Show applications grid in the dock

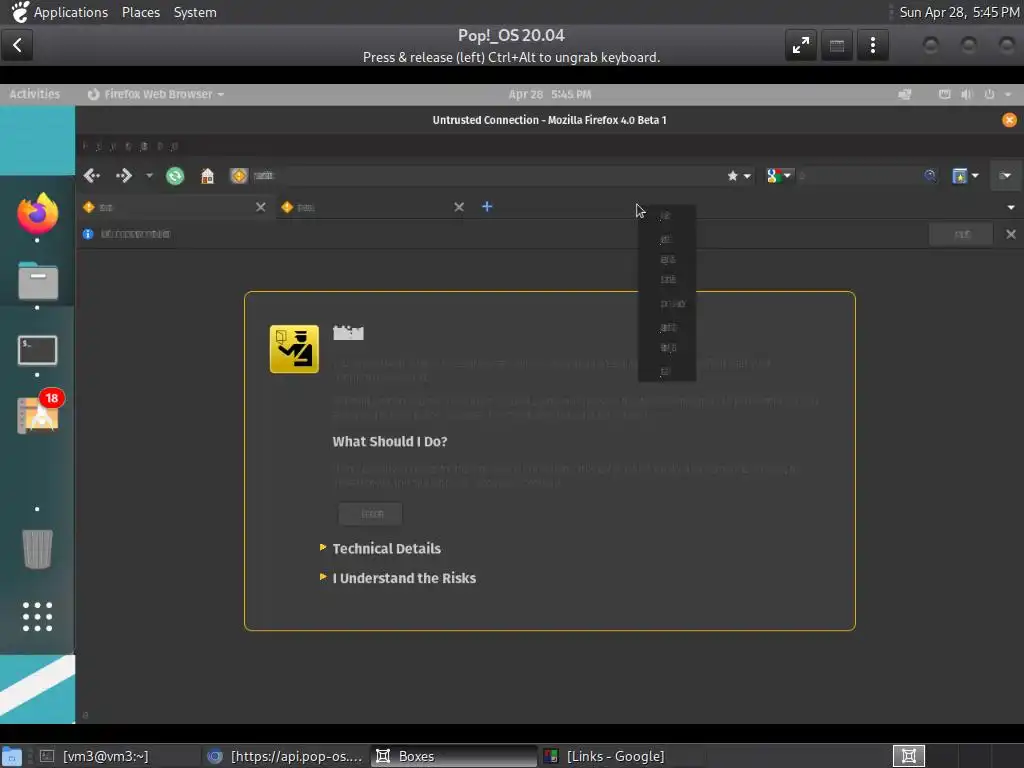(37, 616)
